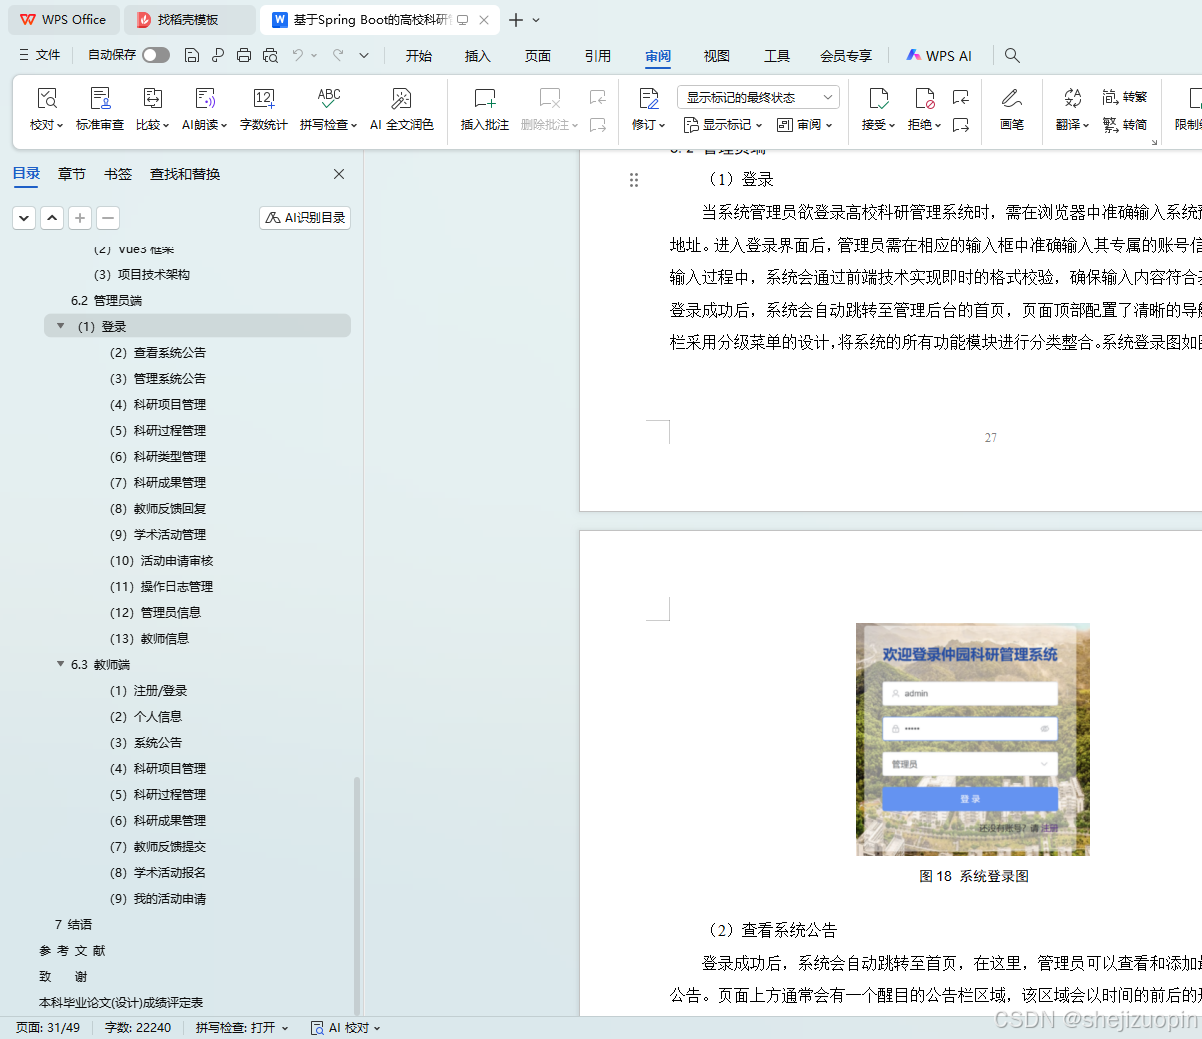Click 插入批注 insert comment
The width and height of the screenshot is (1202, 1039).
click(485, 110)
